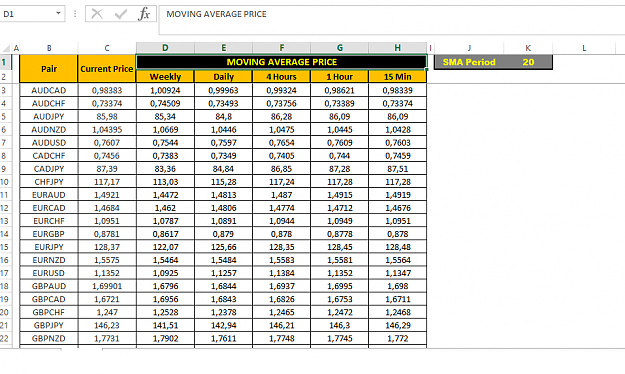This screenshot has width=625, height=374.
Task: Click the Select All corner triangle
Action: click(6, 48)
